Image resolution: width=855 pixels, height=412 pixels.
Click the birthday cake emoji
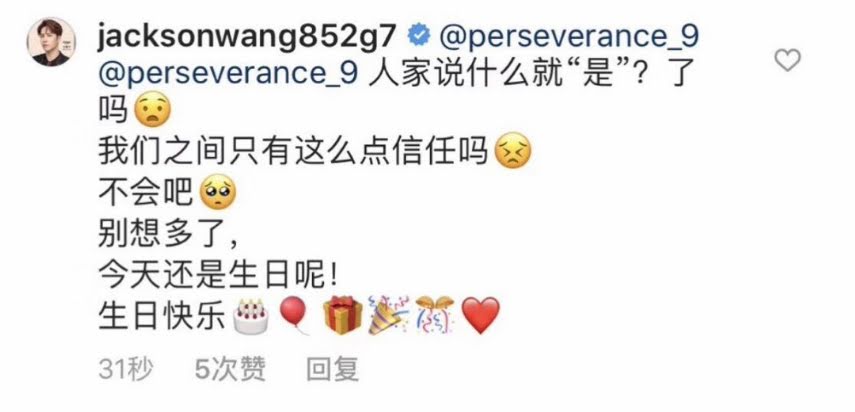(x=250, y=317)
